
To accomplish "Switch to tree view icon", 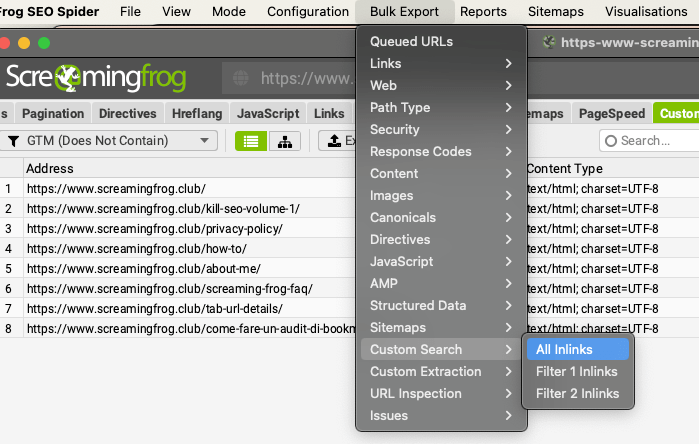I will tap(284, 141).
